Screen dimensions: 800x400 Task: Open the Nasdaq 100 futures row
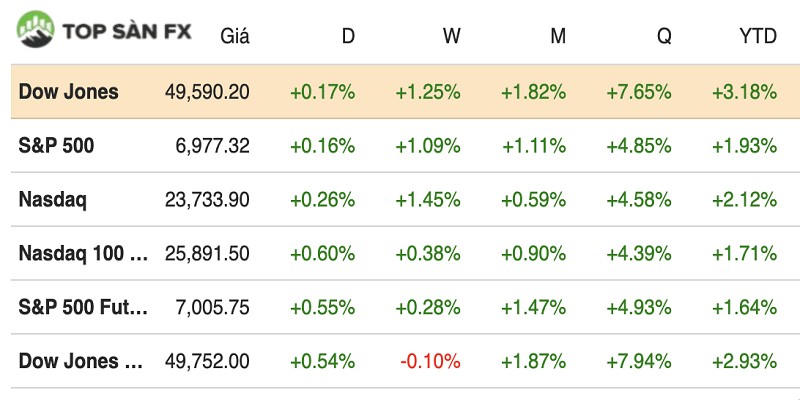(x=83, y=253)
